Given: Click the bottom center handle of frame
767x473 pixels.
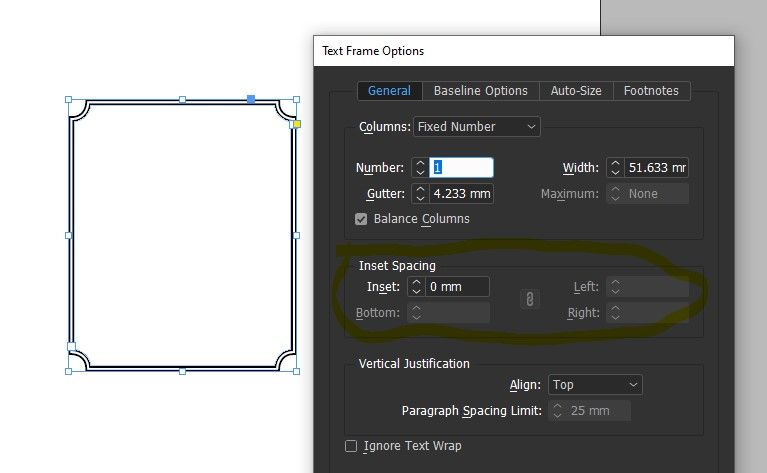Looking at the screenshot, I should point(182,372).
